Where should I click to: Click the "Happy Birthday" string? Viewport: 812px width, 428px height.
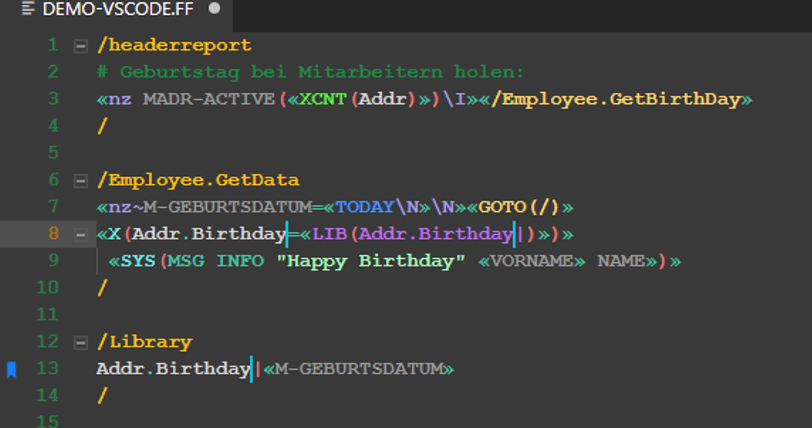click(x=371, y=261)
